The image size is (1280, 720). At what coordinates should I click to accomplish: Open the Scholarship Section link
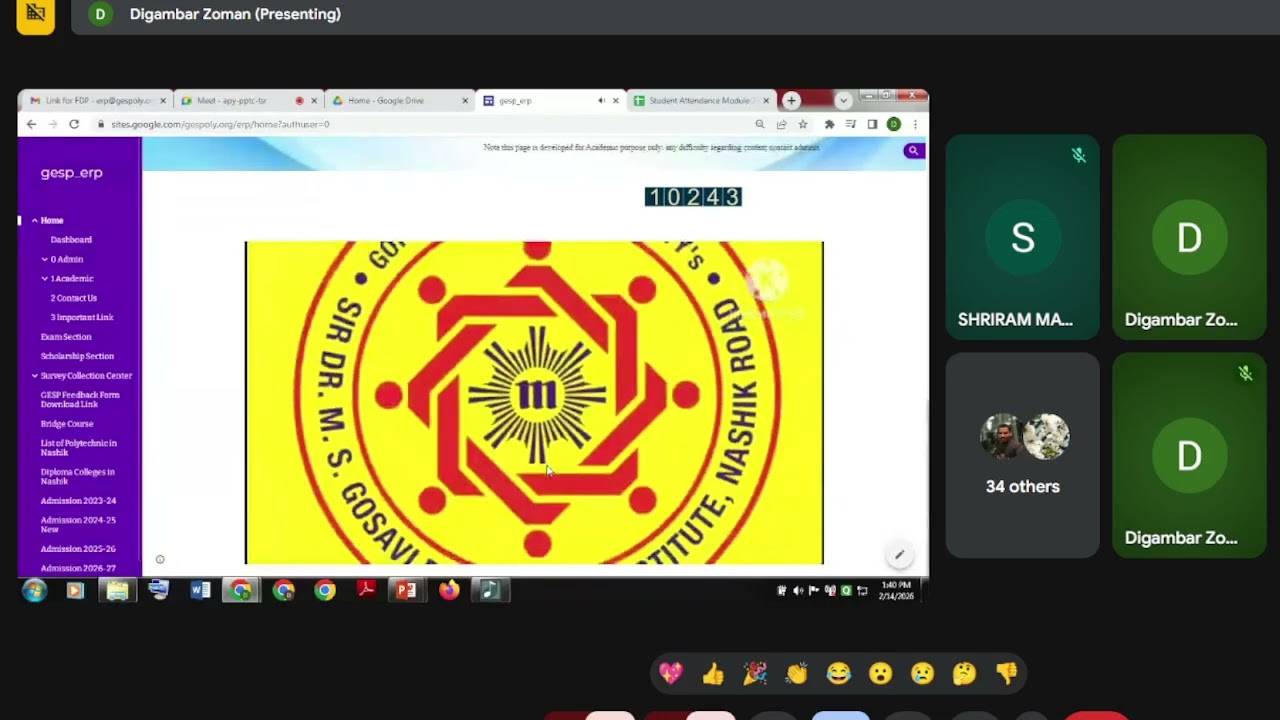click(77, 356)
